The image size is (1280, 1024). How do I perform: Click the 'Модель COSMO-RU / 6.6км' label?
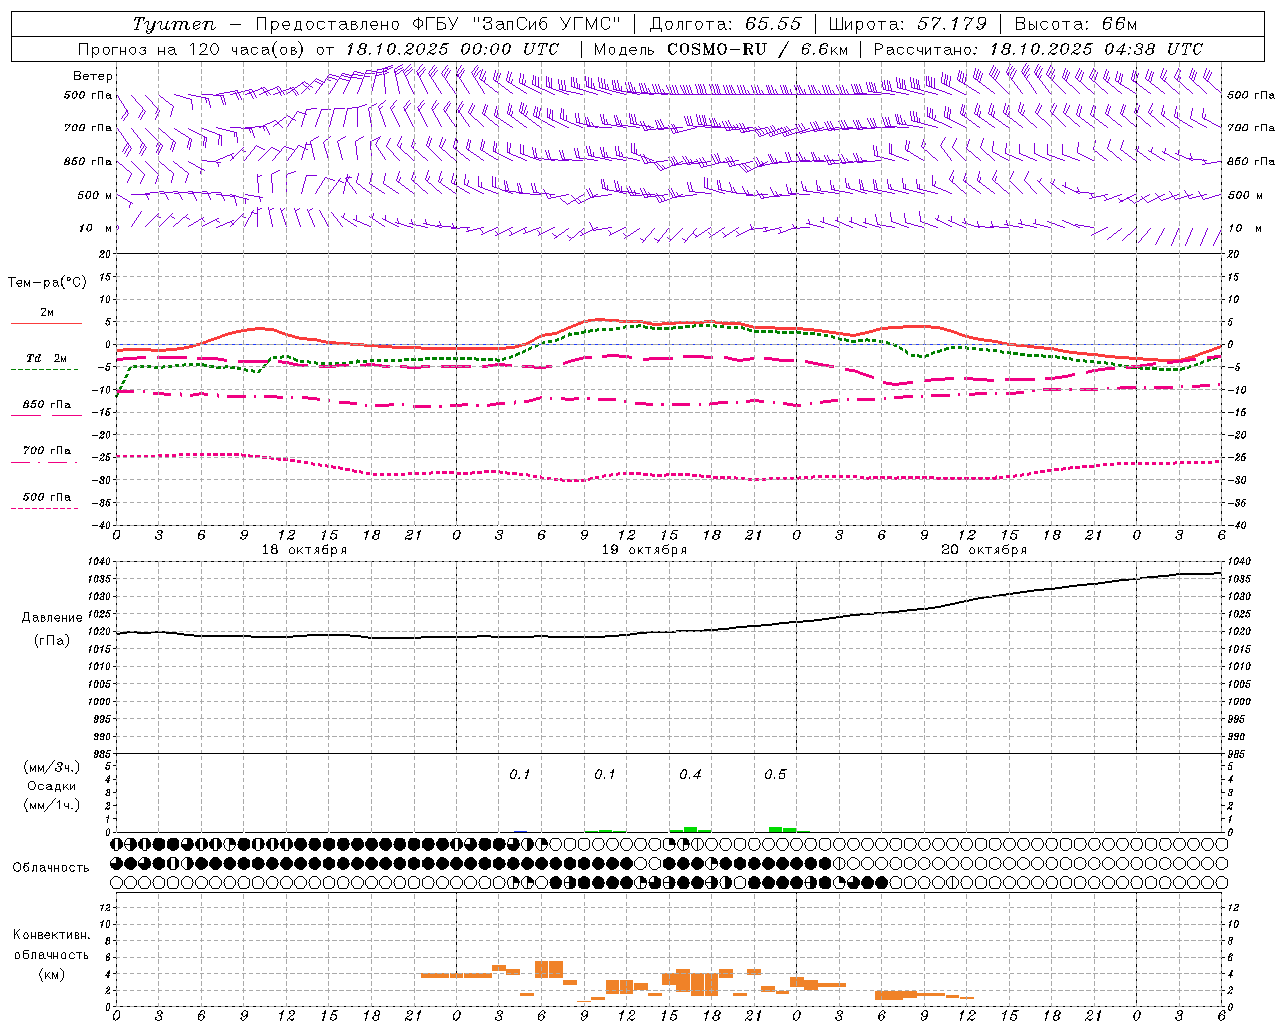721,49
